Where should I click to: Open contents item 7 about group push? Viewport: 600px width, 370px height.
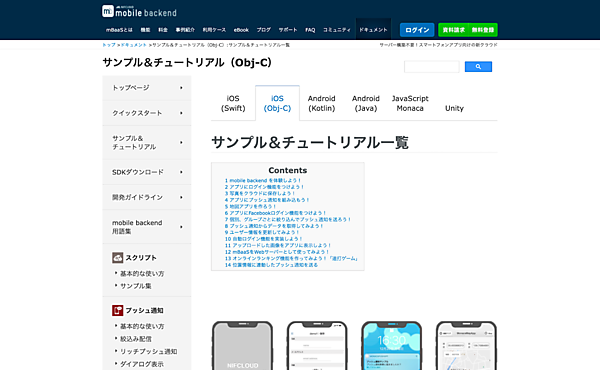click(x=288, y=219)
